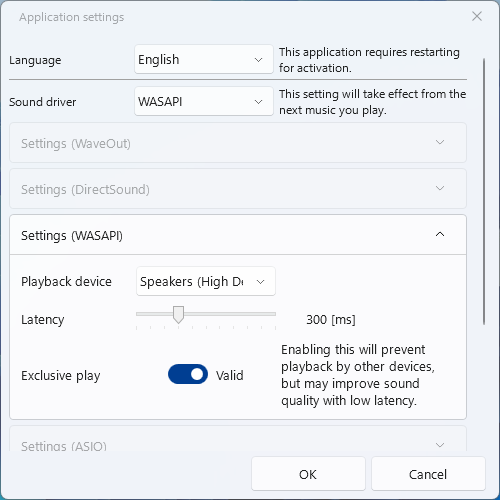Expand the Settings (ASIO) section
This screenshot has height=500, width=500.
tap(238, 439)
